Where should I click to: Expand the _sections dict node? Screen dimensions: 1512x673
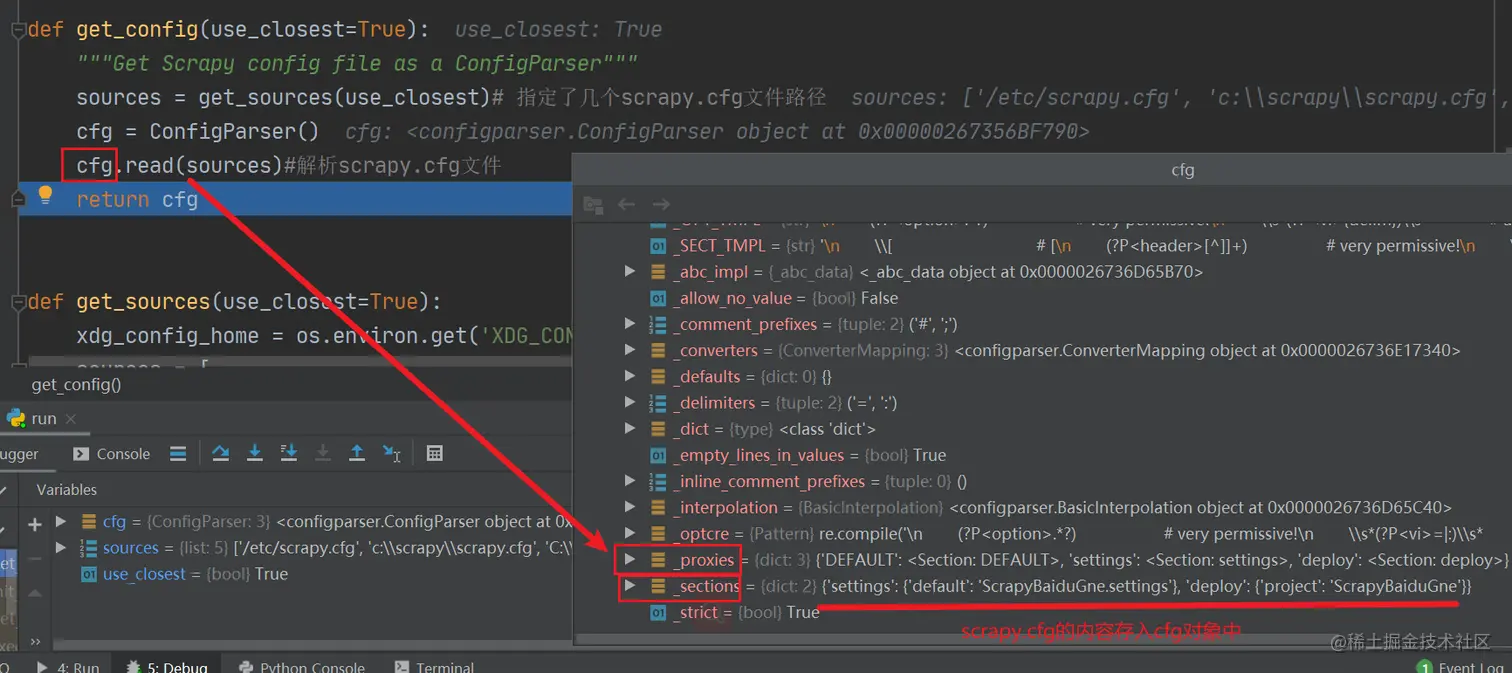tap(629, 585)
